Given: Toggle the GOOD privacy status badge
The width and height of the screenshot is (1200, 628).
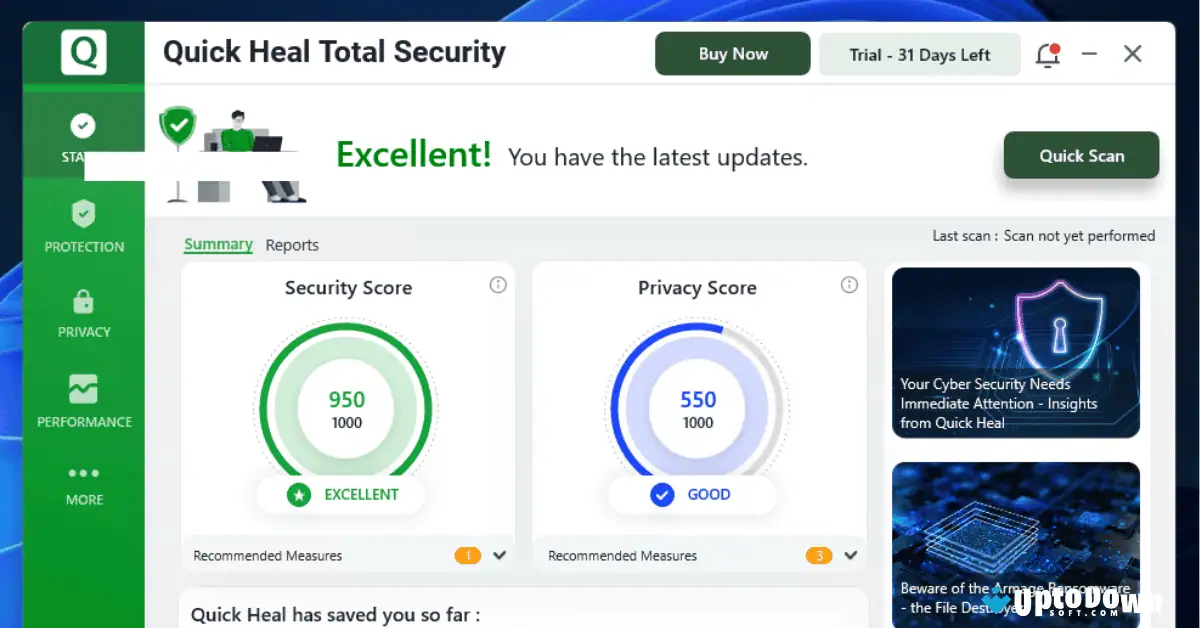Looking at the screenshot, I should click(x=691, y=494).
